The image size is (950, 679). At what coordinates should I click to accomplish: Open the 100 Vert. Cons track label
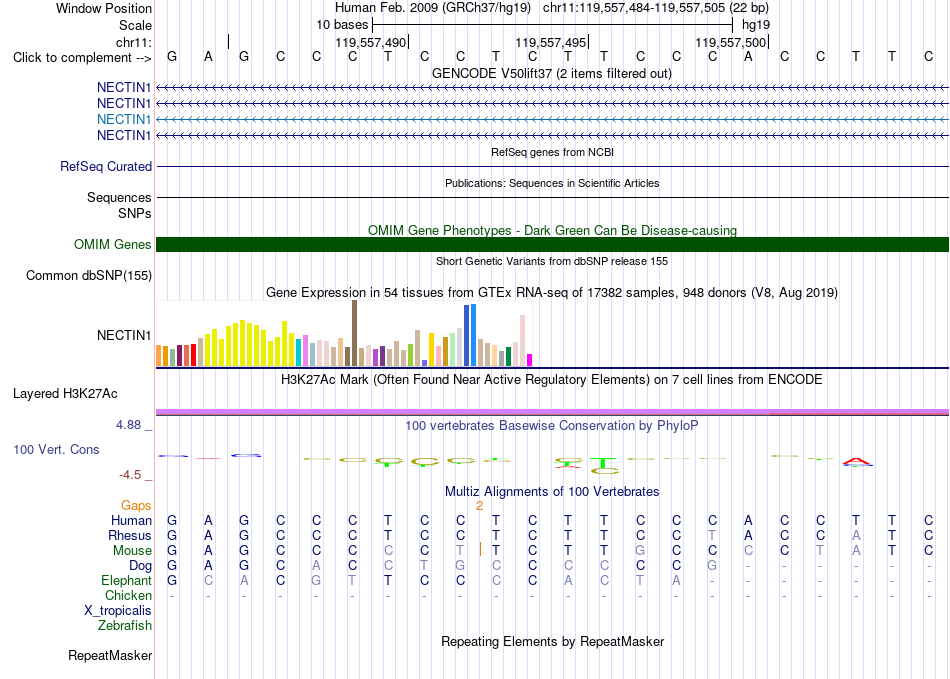pos(56,449)
